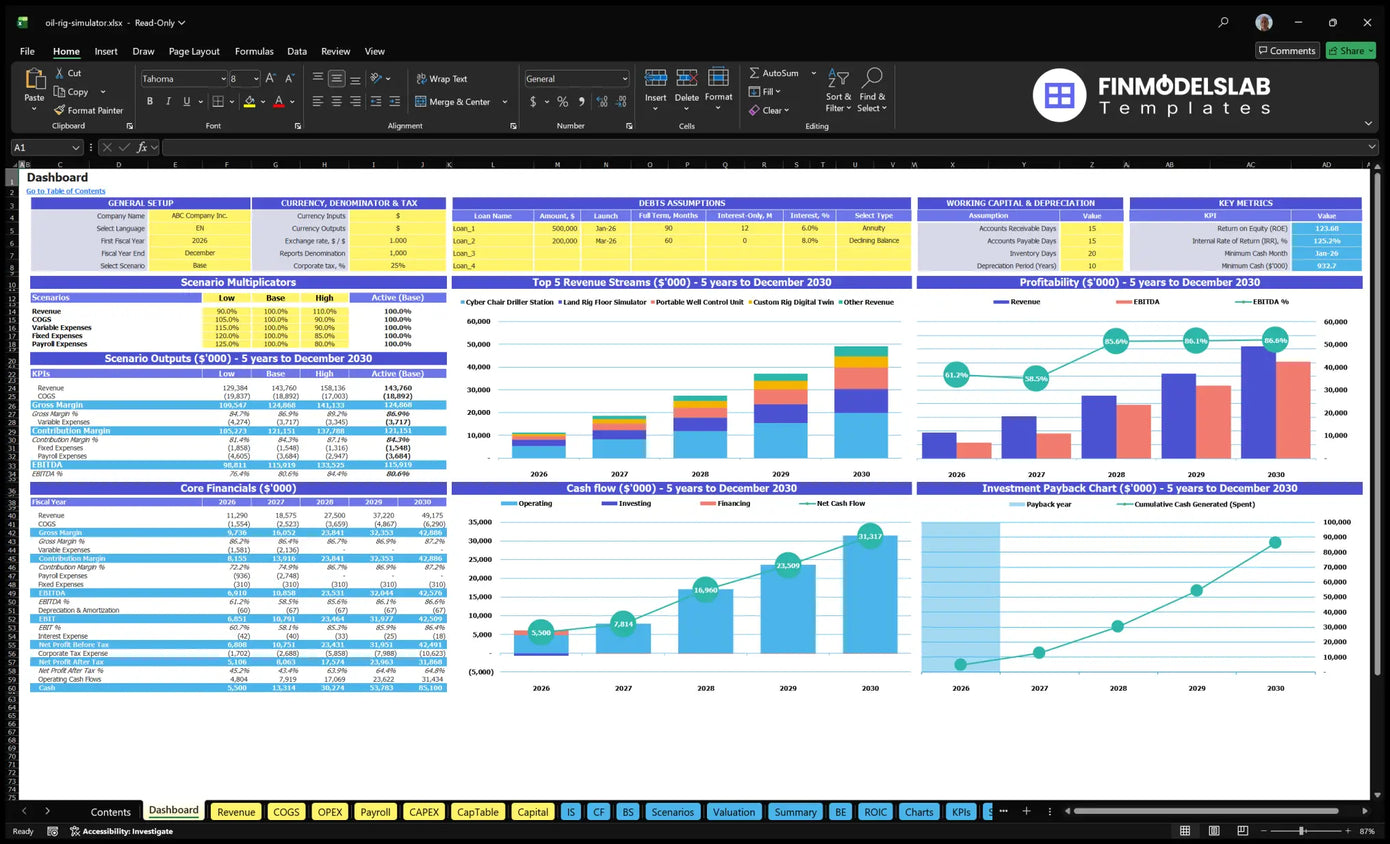Toggle Top Align vertical alignment
Screen dimensions: 1390x844
(x=317, y=78)
